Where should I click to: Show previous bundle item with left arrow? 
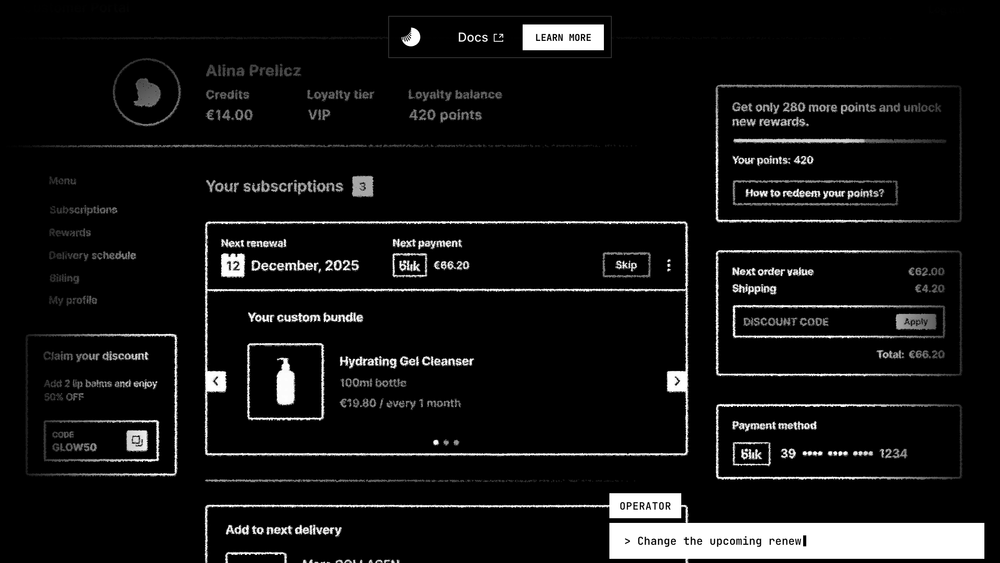tap(216, 381)
